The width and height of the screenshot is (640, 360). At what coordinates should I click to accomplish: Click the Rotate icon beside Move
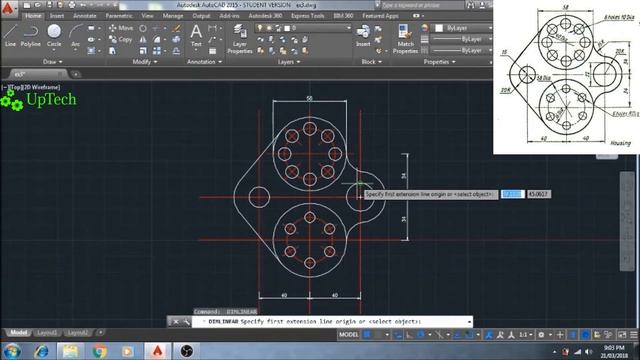(143, 29)
